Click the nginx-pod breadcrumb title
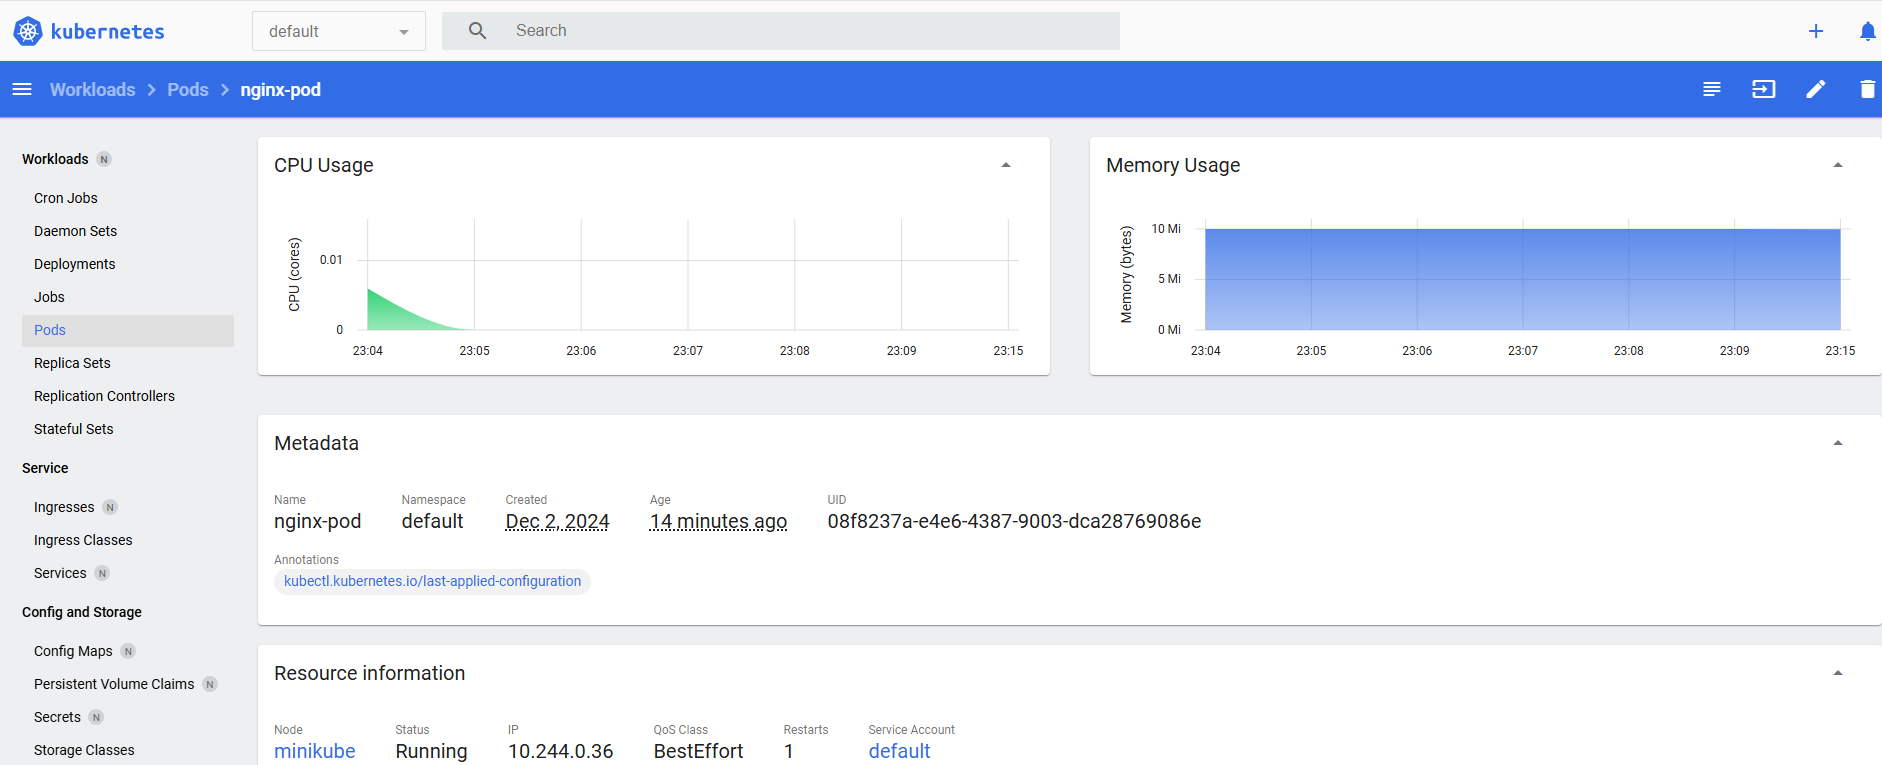This screenshot has width=1882, height=765. (x=281, y=89)
